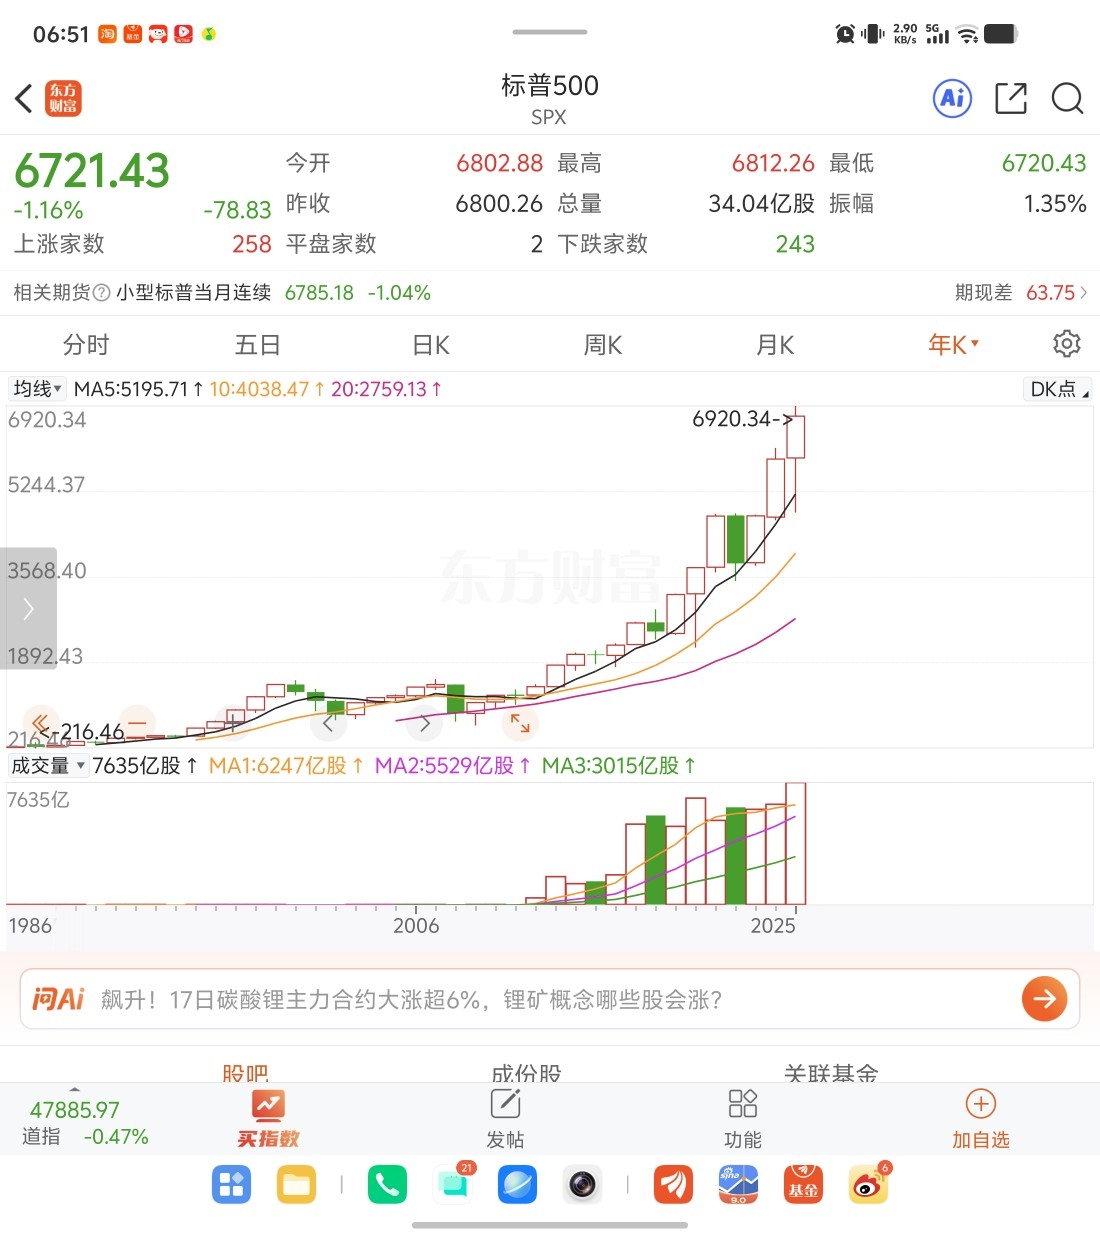This screenshot has width=1100, height=1240.
Task: Open chart settings gear icon
Action: pyautogui.click(x=1067, y=344)
